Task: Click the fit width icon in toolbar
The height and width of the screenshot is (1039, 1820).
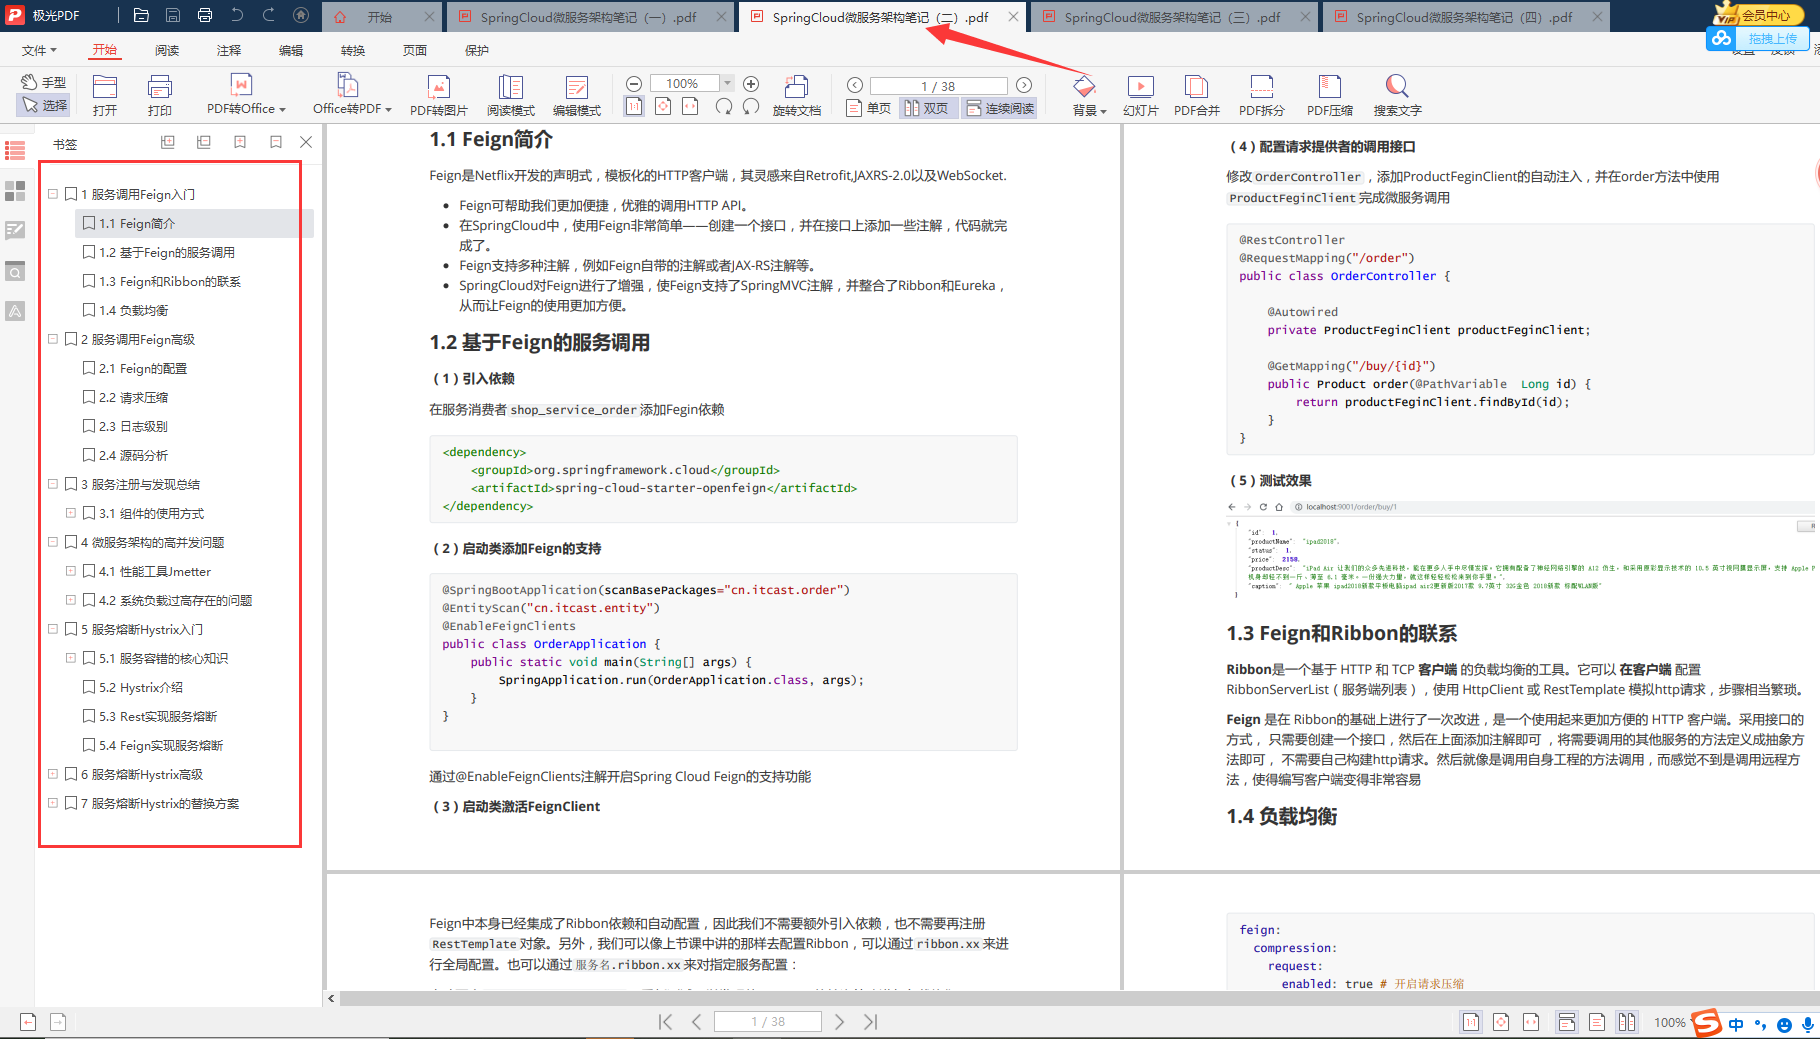Action: [690, 106]
